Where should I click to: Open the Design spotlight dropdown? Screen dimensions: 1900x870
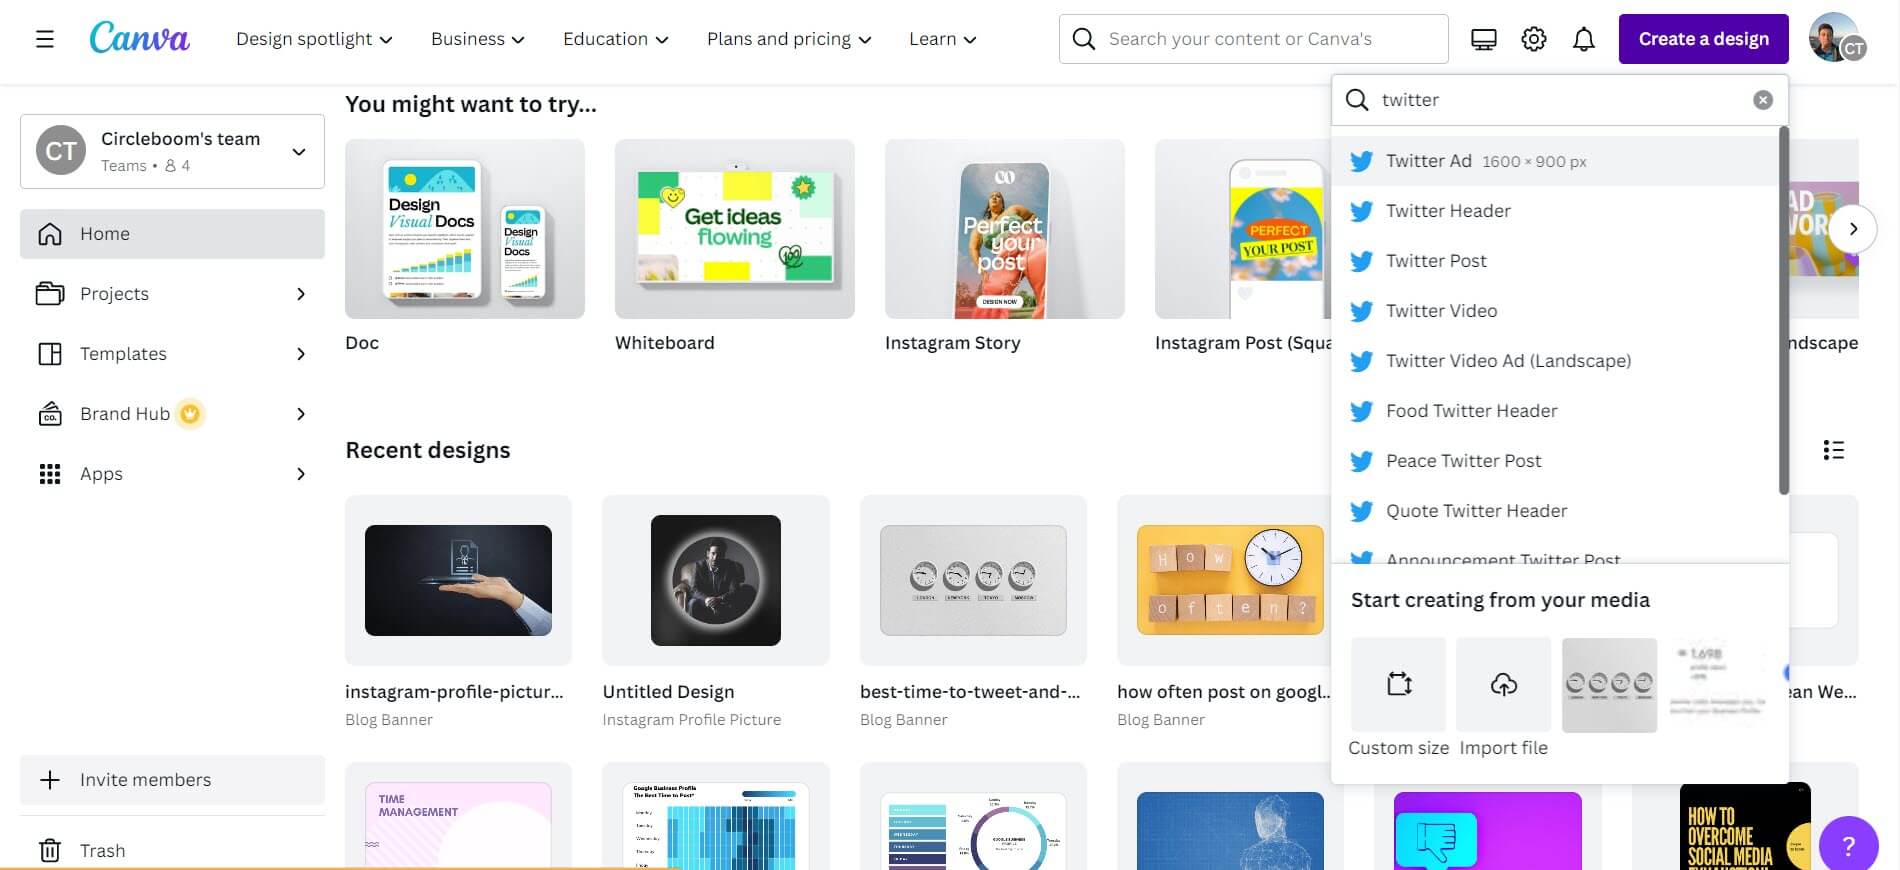point(314,39)
